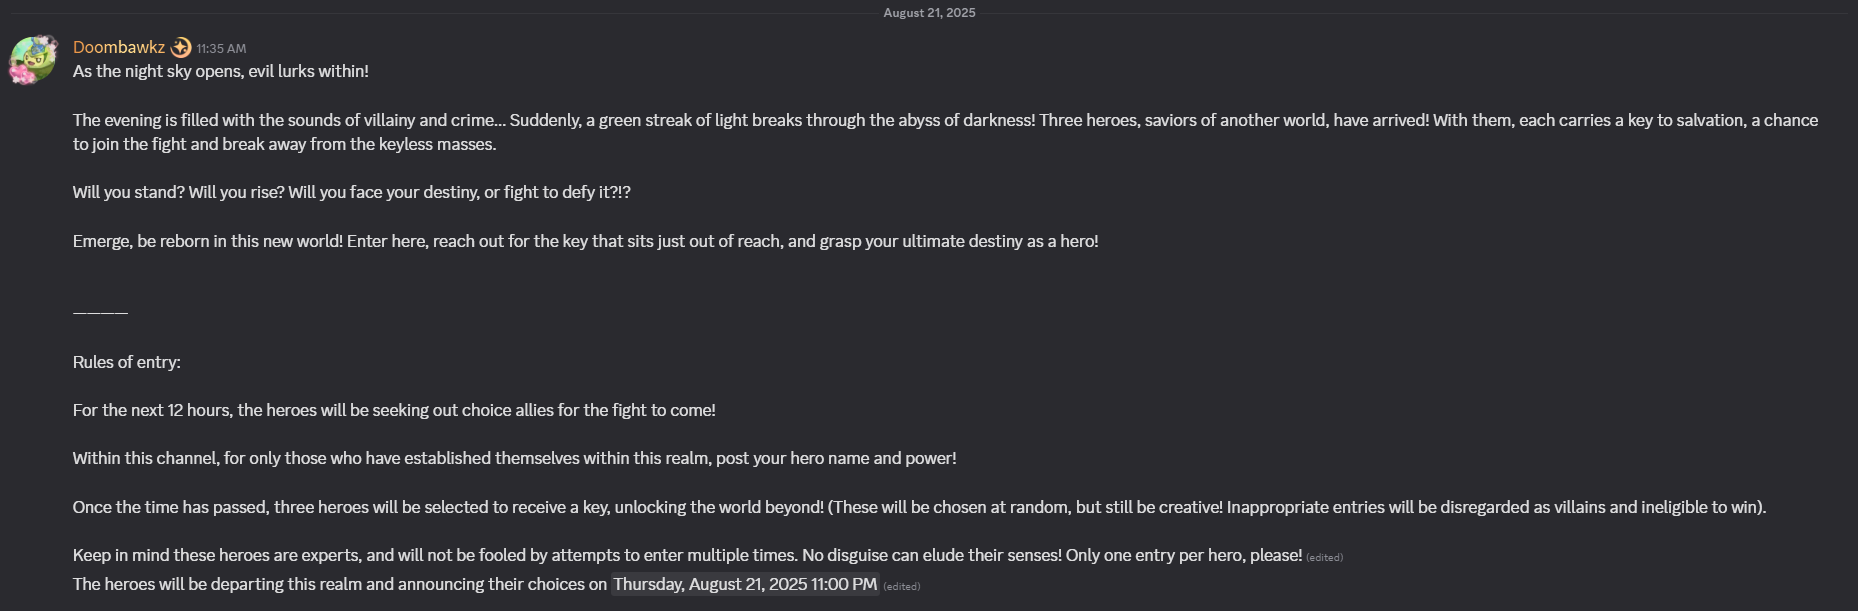Click the Thursday, August 21, 2025 11:00 PM timestamp chip
The width and height of the screenshot is (1858, 611).
click(745, 584)
